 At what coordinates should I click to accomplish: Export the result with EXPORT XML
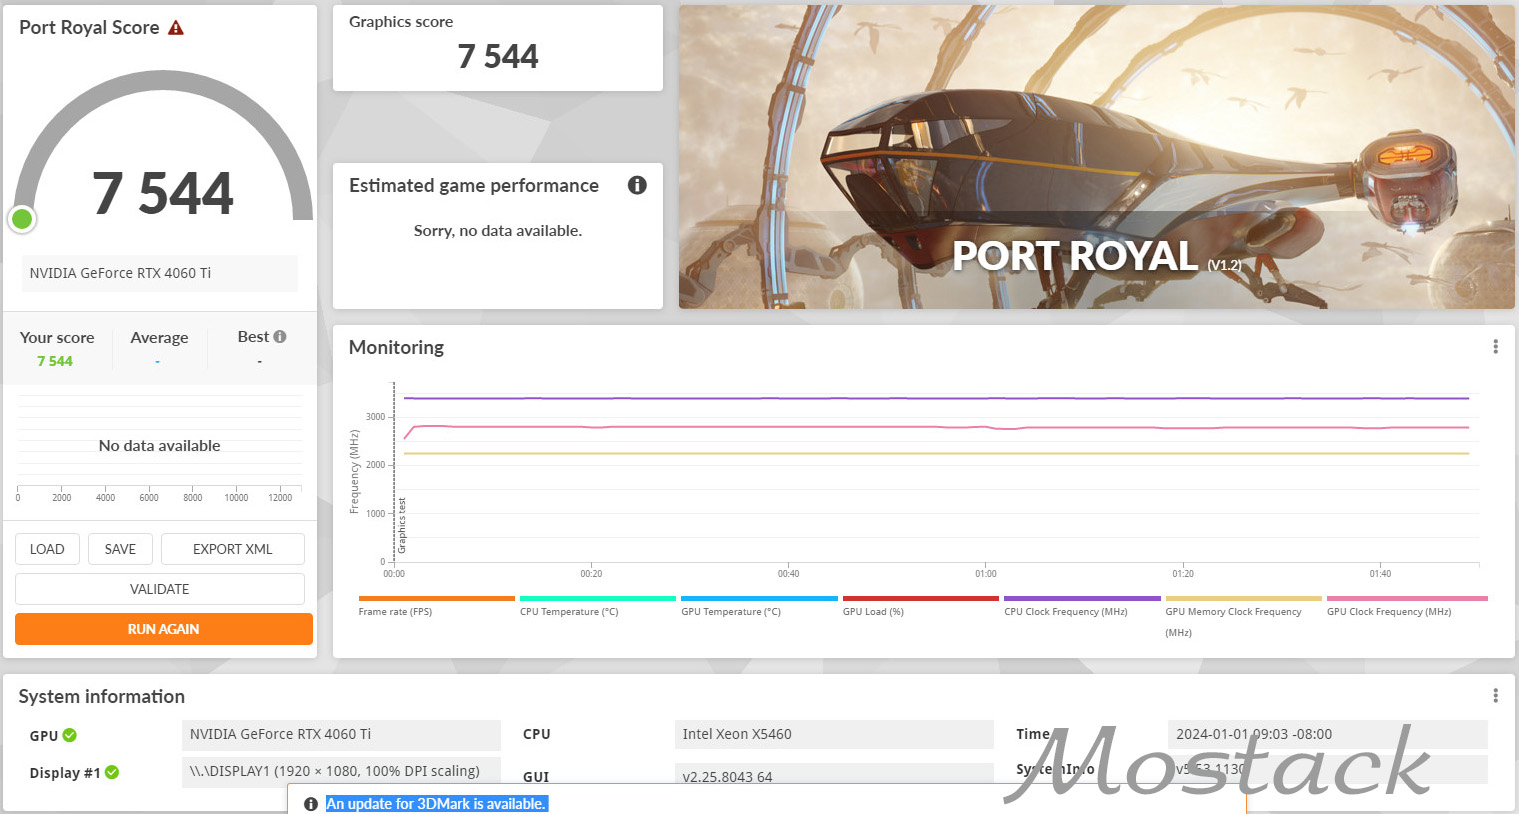click(x=233, y=549)
